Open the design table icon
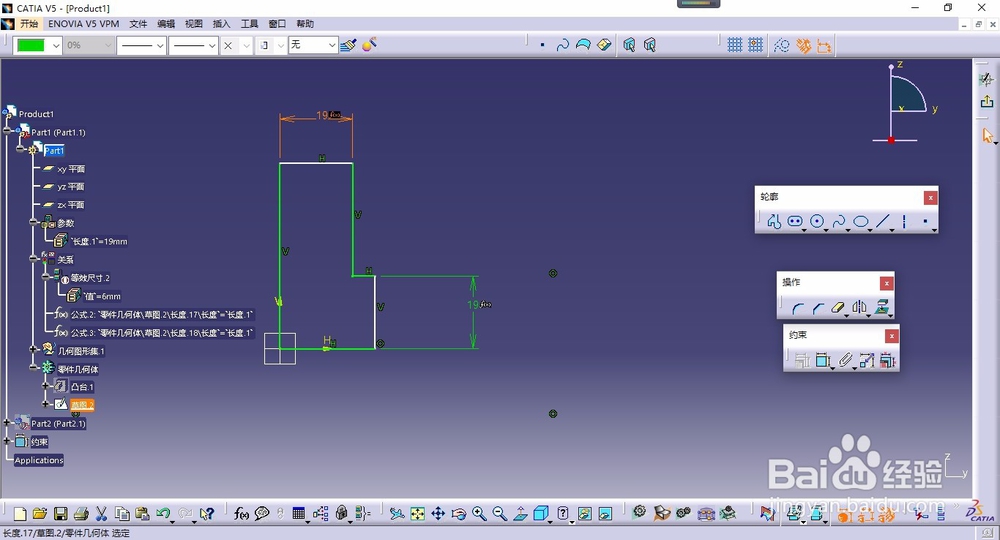 click(298, 513)
